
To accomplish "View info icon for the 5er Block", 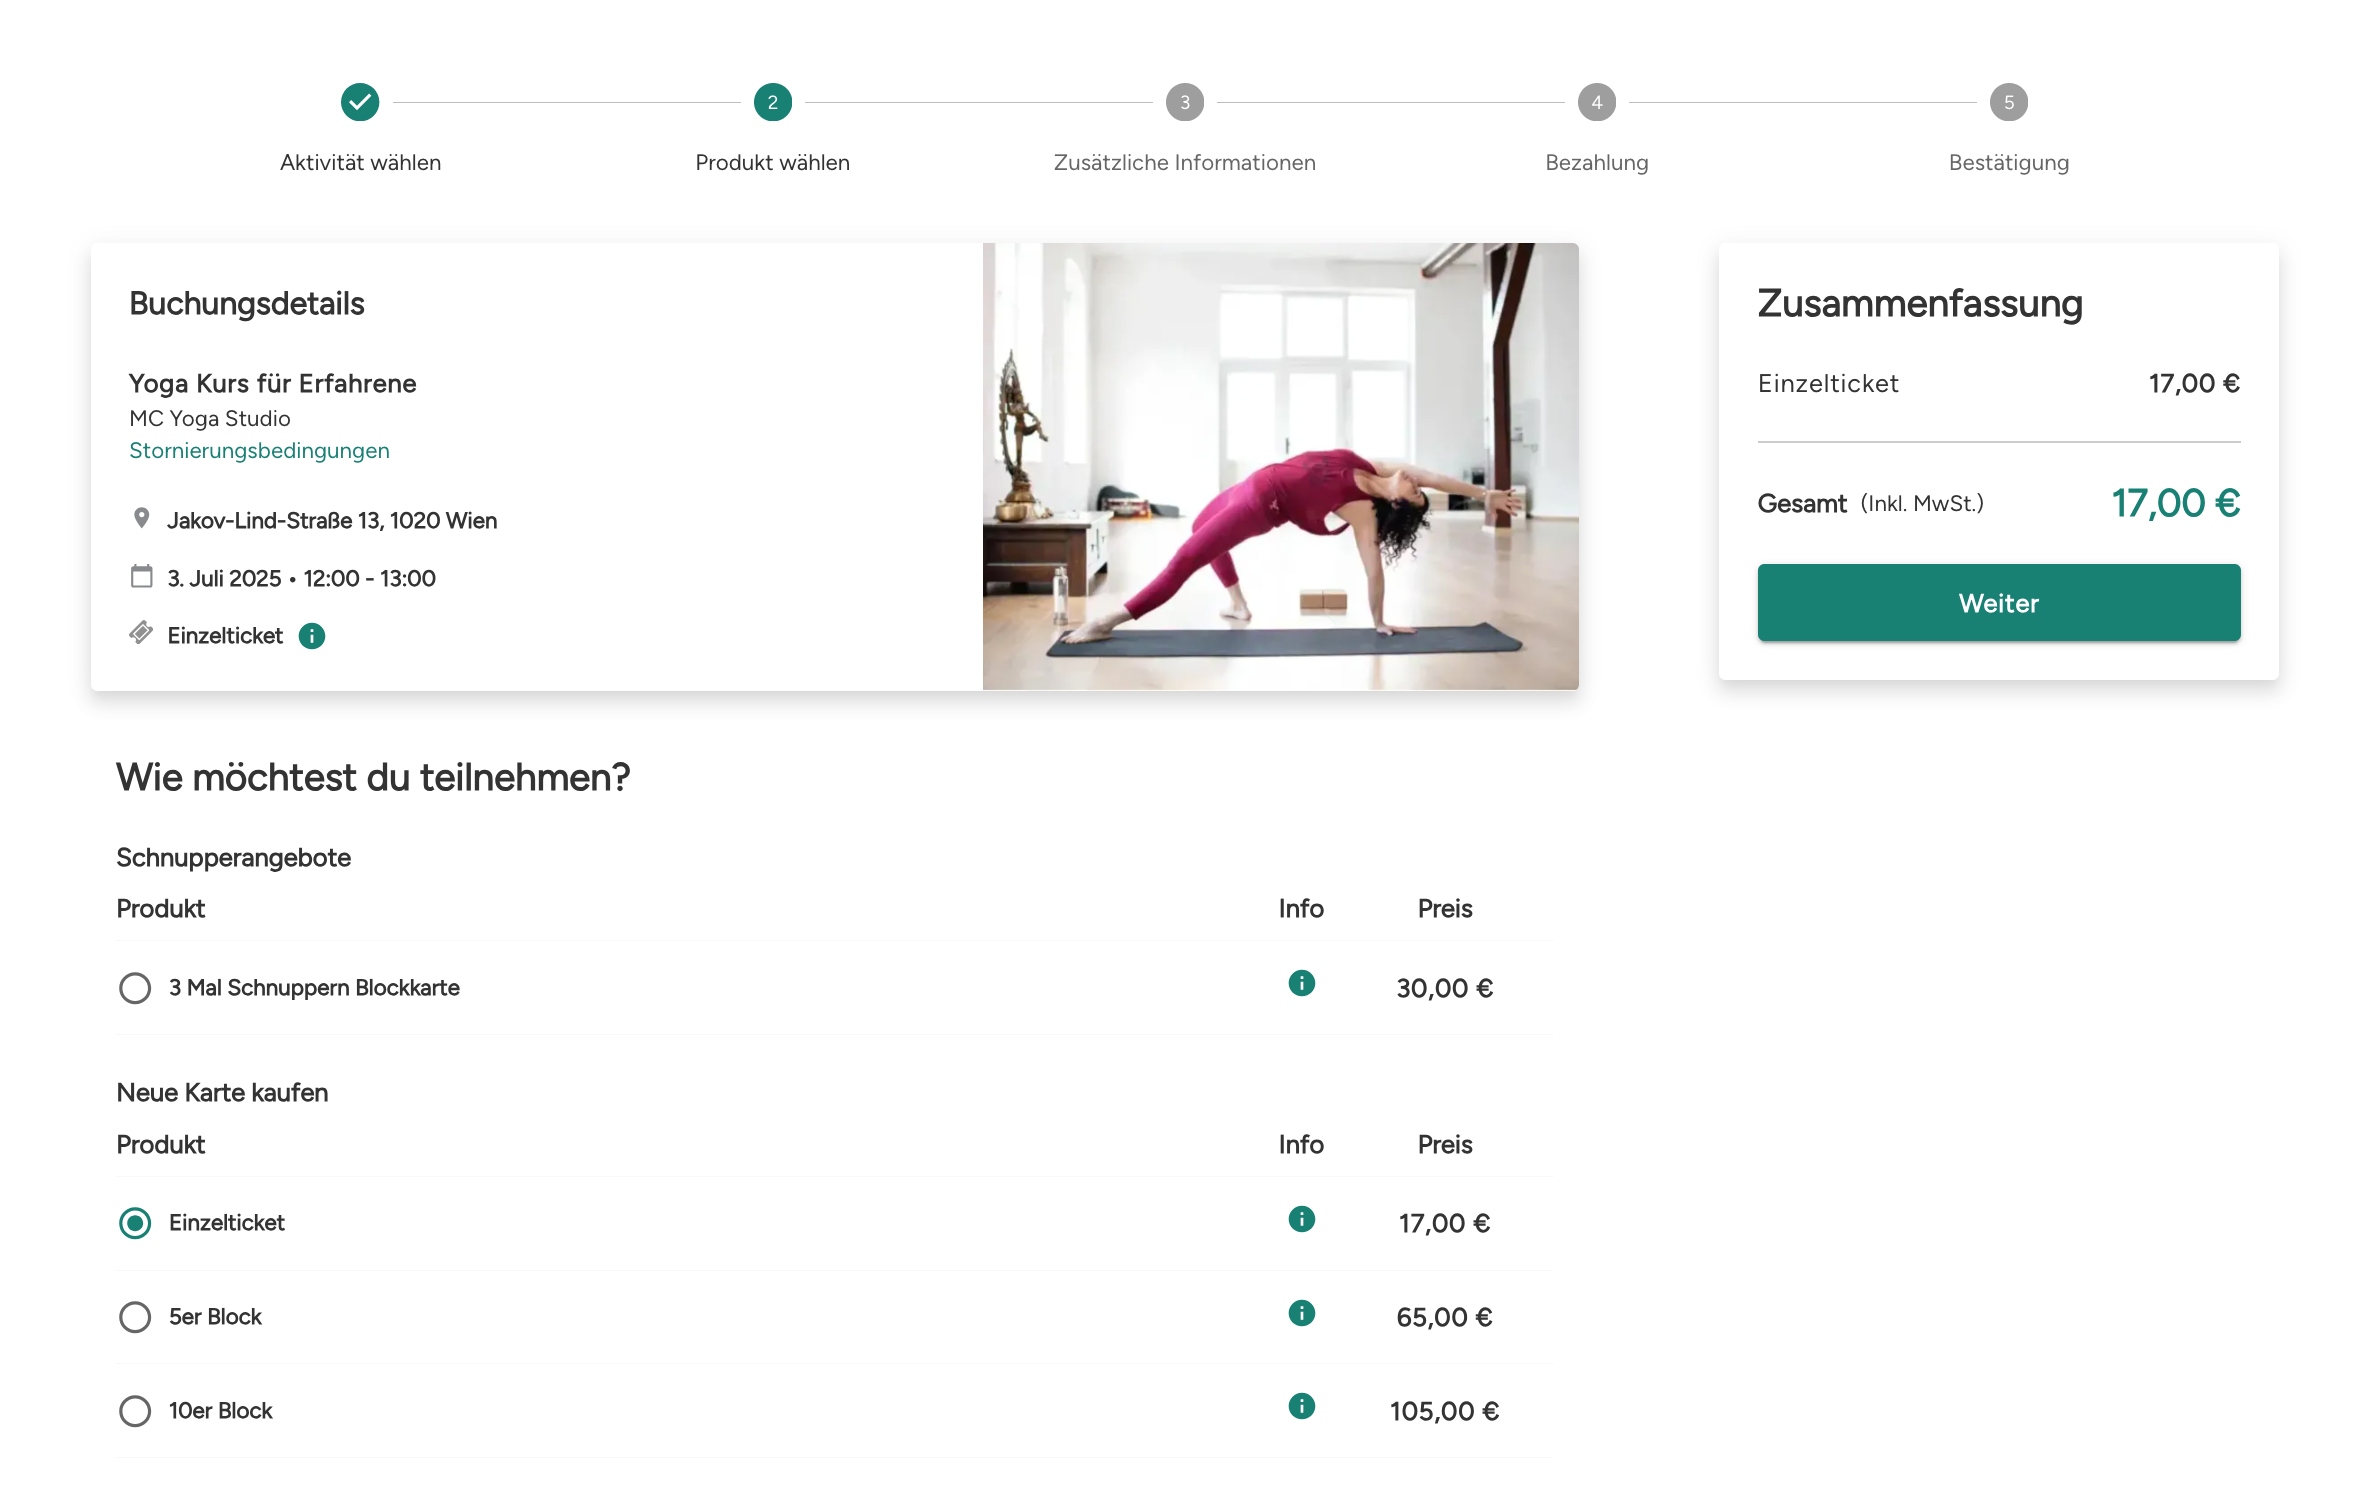I will coord(1301,1313).
